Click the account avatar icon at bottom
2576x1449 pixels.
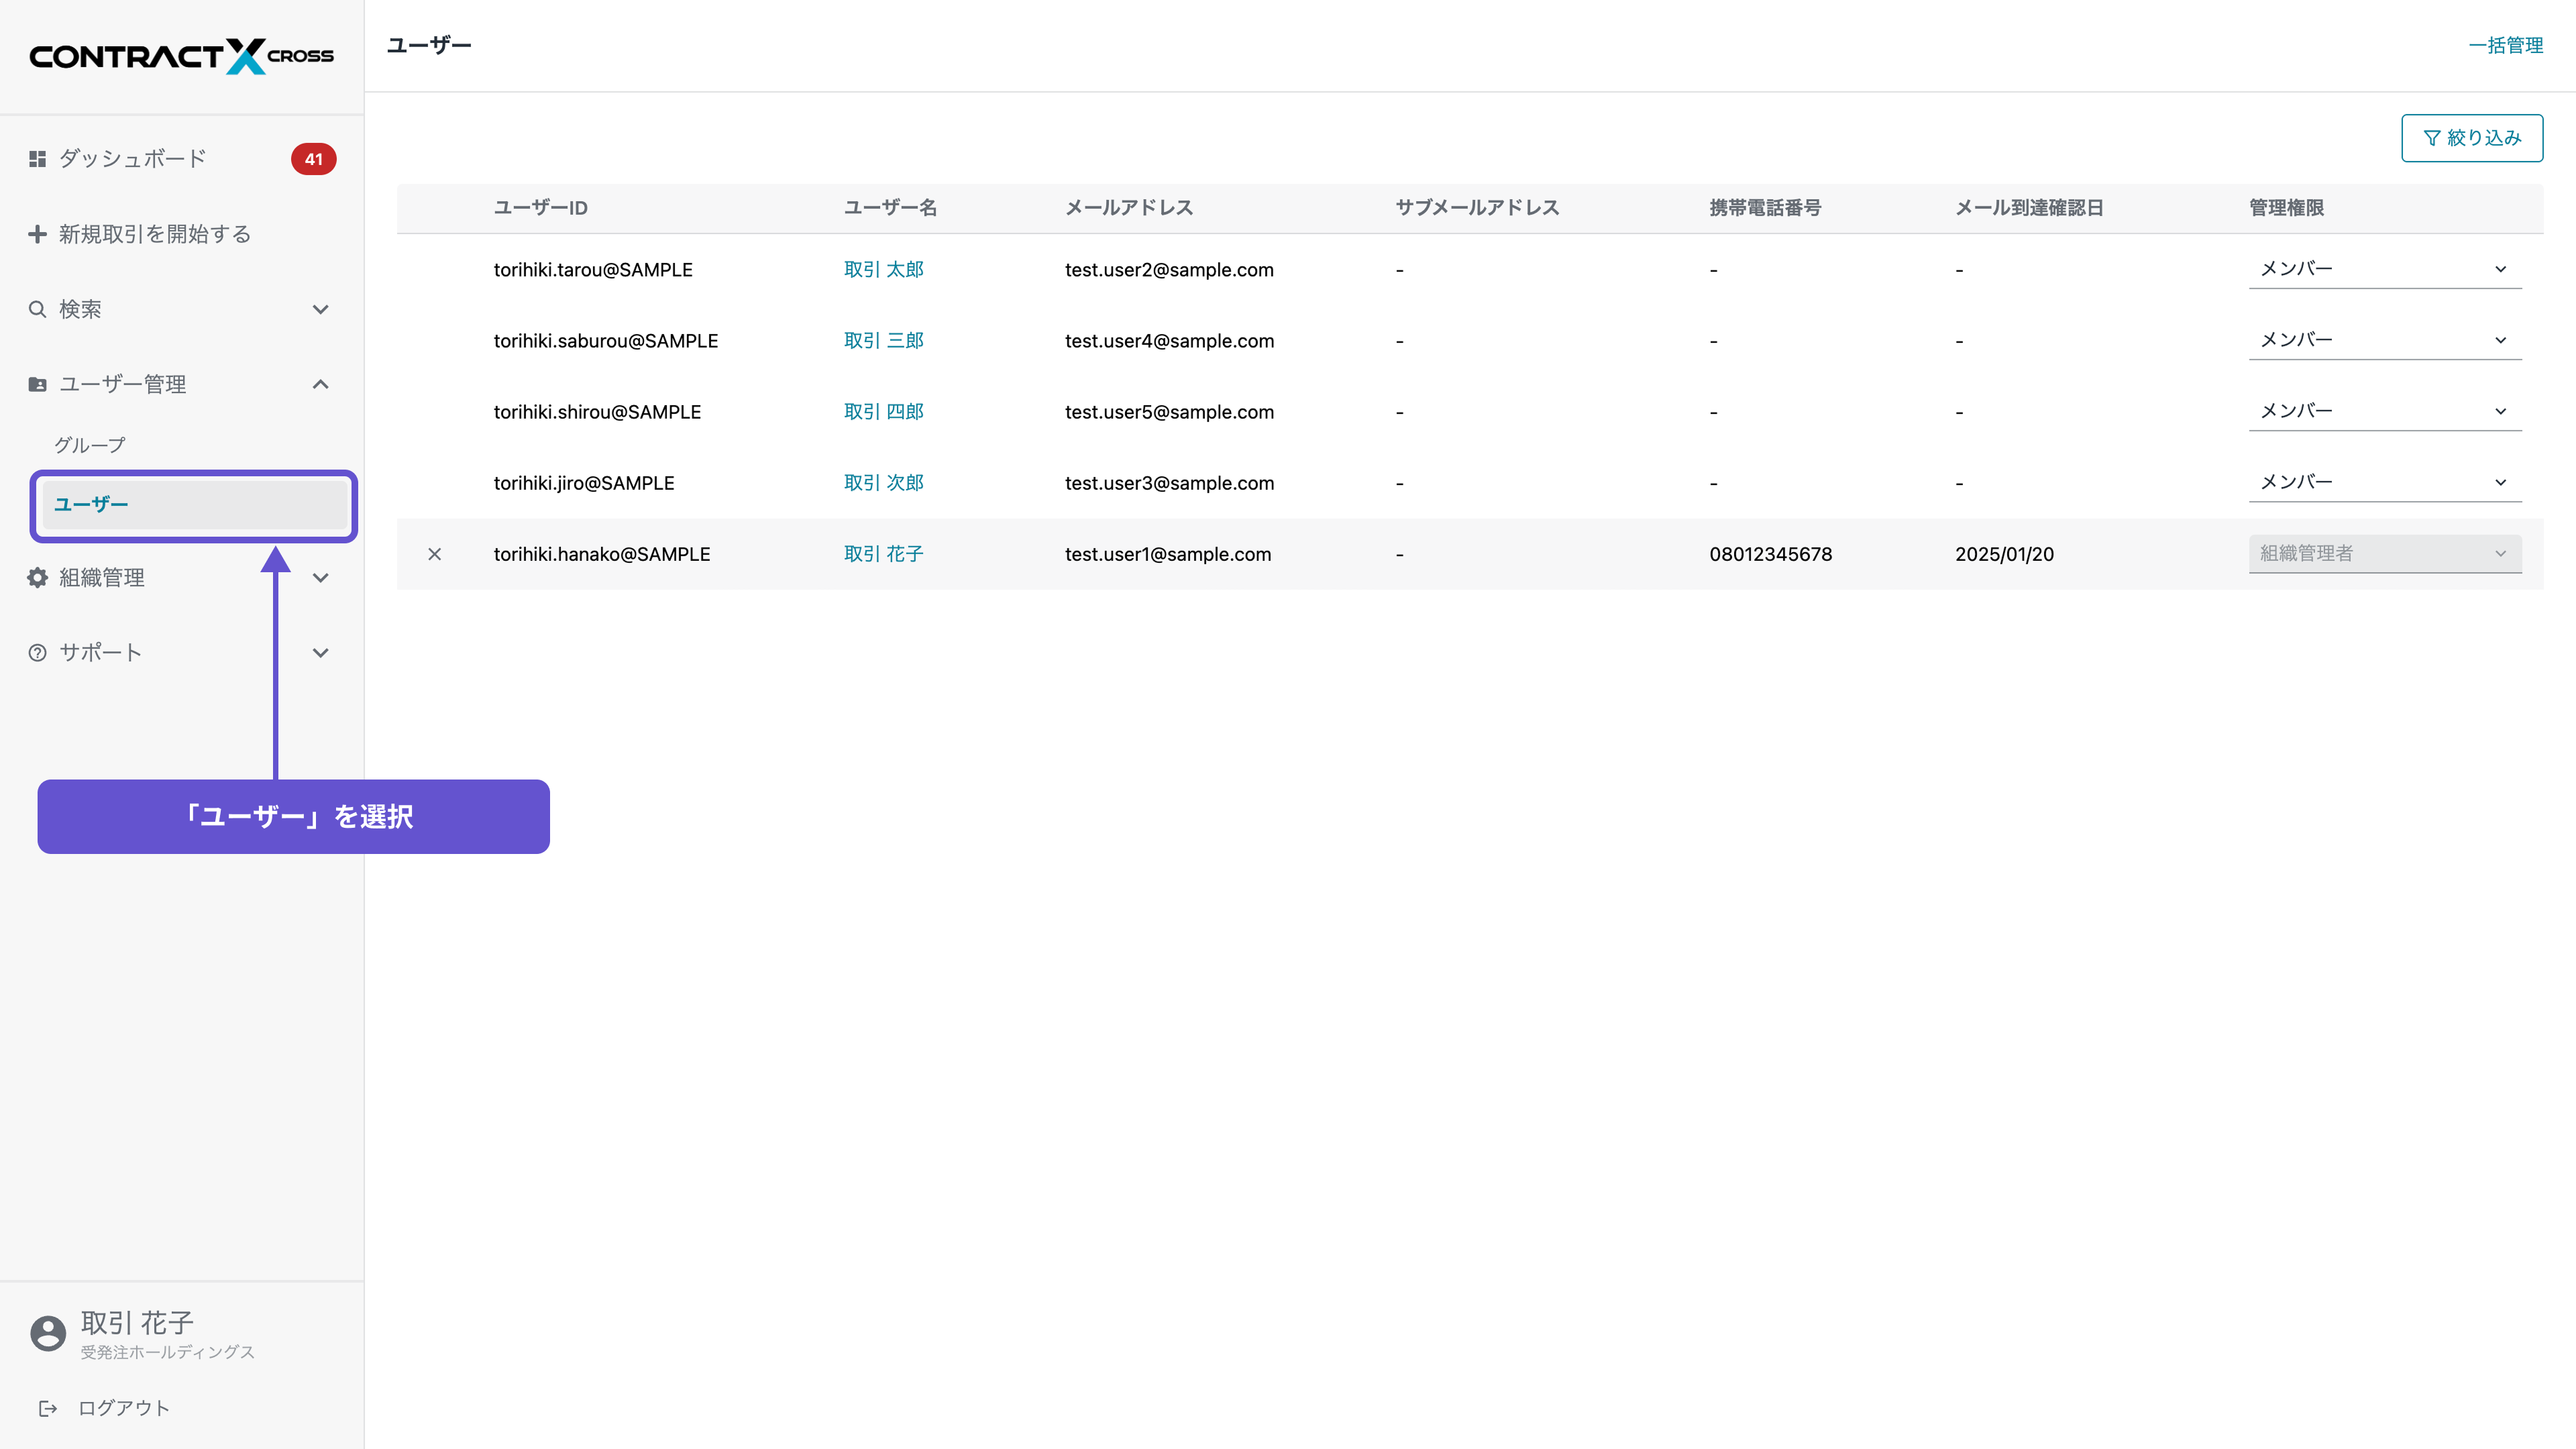47,1333
